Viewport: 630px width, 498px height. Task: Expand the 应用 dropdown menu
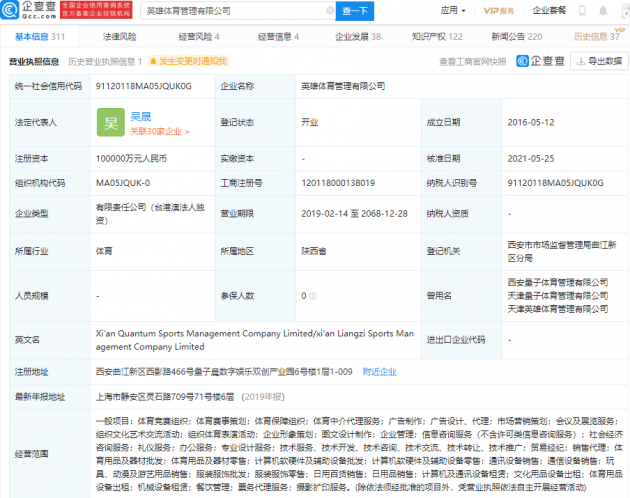pos(453,10)
